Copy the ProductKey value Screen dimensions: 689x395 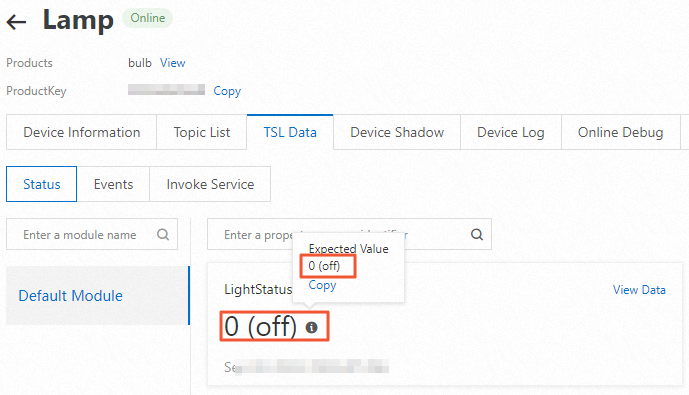tap(227, 91)
